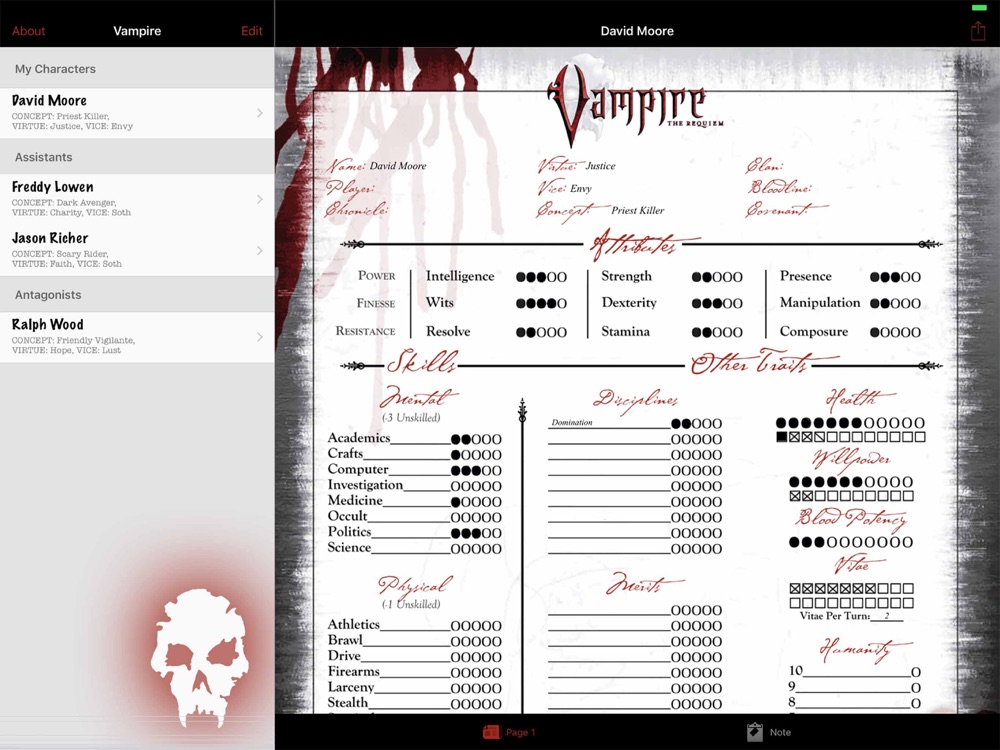1000x750 pixels.
Task: Adjust the Health dot track
Action: [850, 423]
